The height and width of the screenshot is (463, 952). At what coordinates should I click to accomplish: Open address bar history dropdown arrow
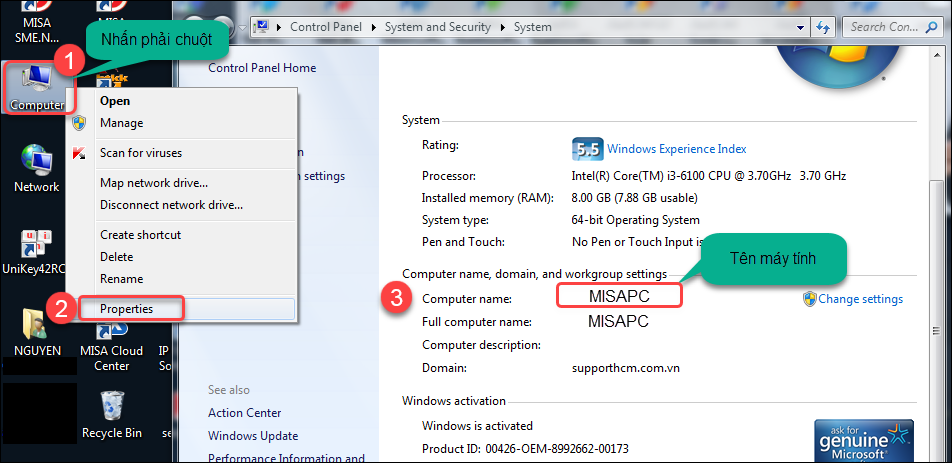pyautogui.click(x=801, y=27)
